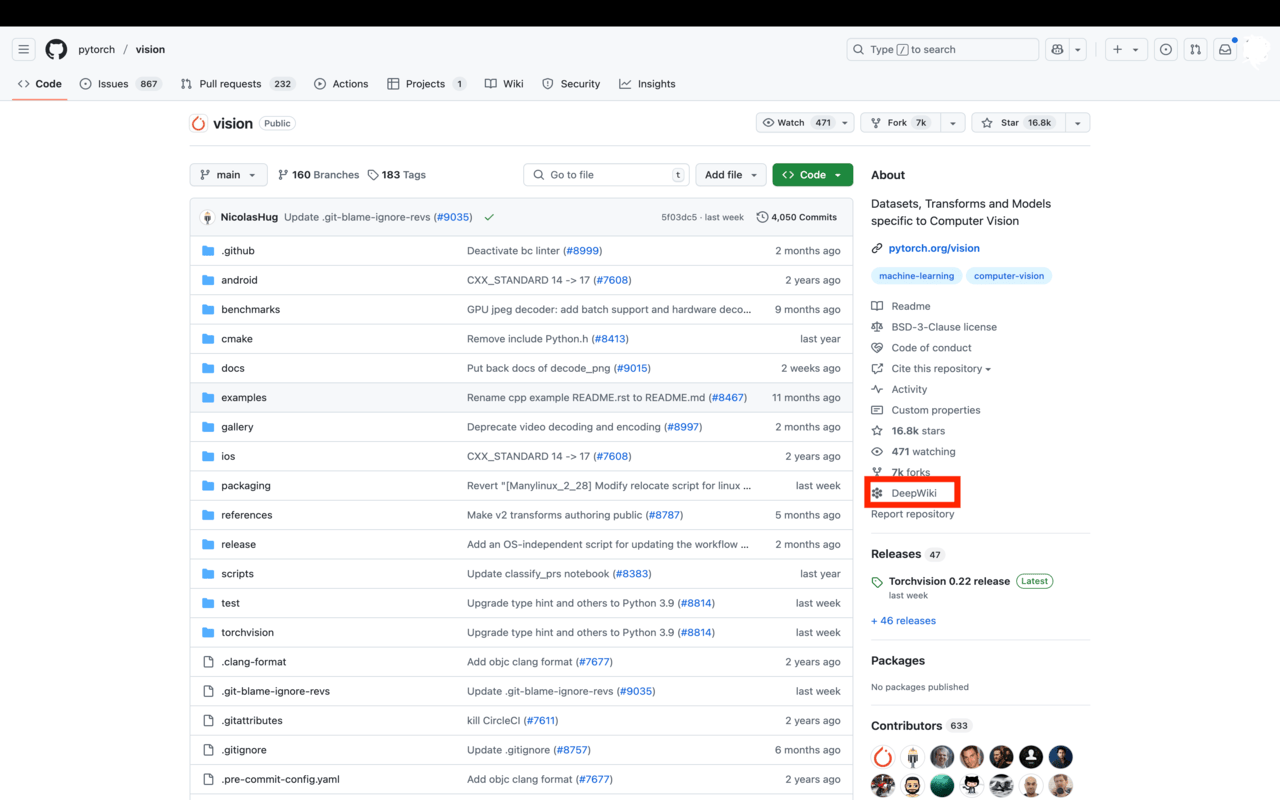
Task: Open the main branch selector dropdown
Action: pos(228,175)
